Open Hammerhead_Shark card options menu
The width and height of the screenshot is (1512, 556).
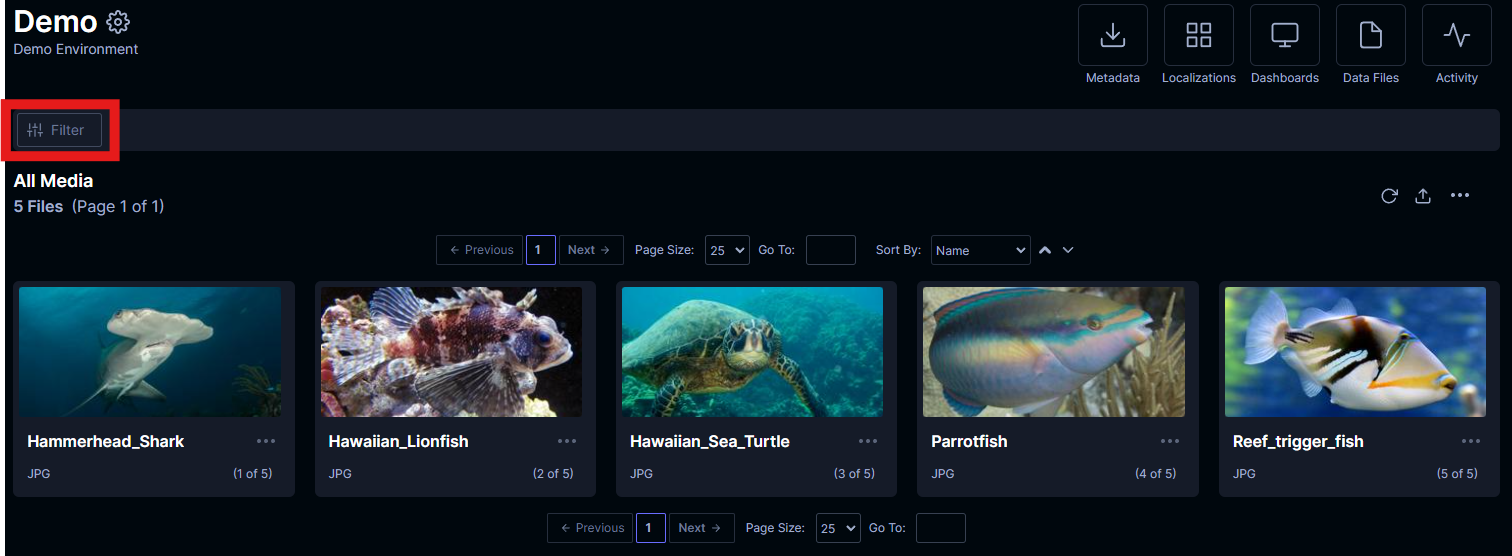(x=266, y=441)
